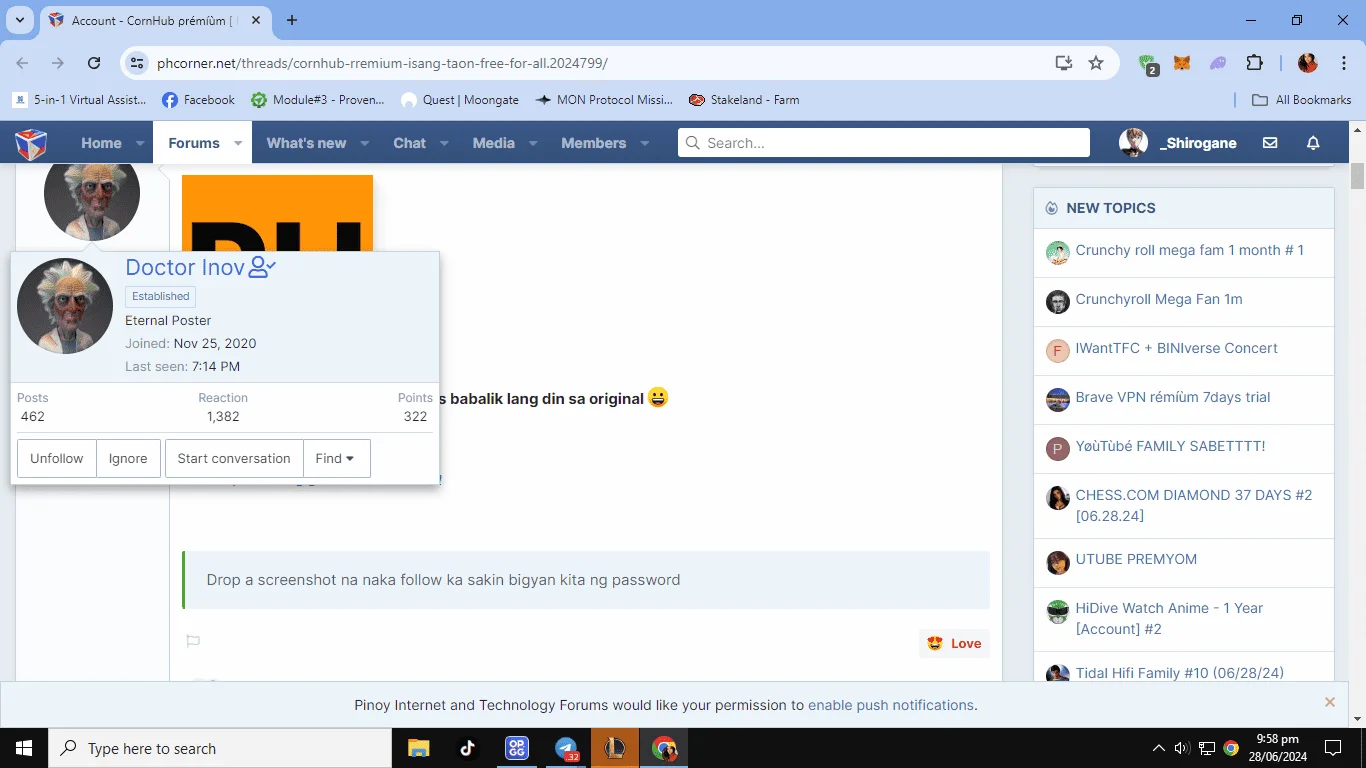The image size is (1366, 768).
Task: Expand the Media menu dropdown arrow
Action: pyautogui.click(x=533, y=143)
